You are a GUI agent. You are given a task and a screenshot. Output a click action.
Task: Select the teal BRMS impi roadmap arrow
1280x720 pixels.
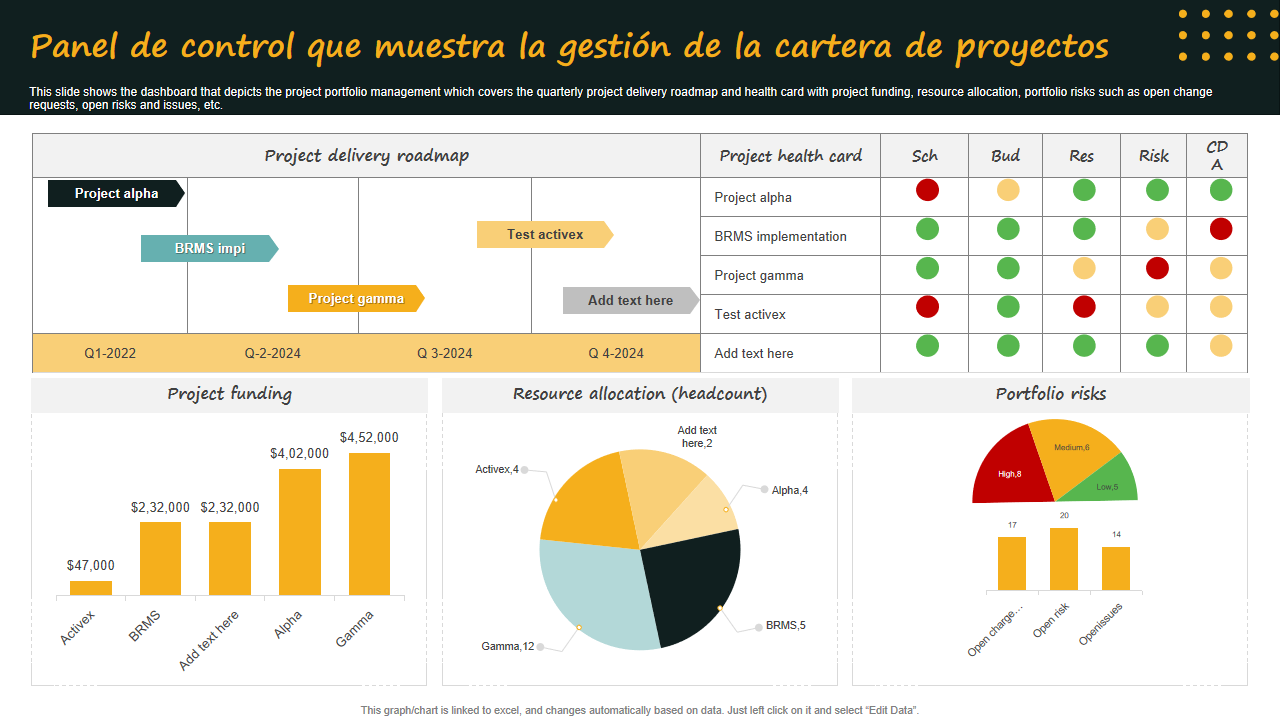point(210,248)
